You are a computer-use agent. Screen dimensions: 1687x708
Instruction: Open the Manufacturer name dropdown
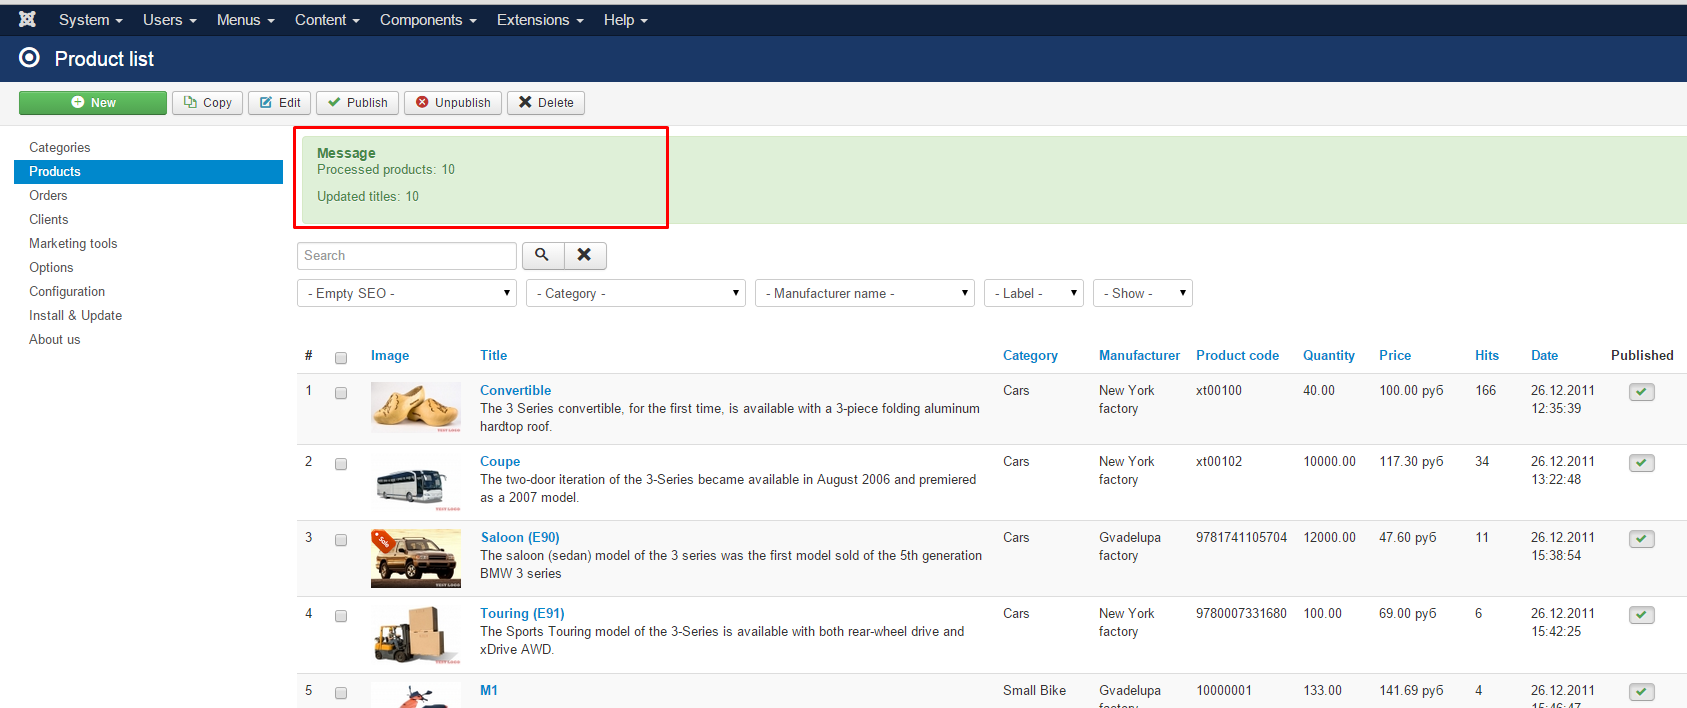tap(864, 293)
